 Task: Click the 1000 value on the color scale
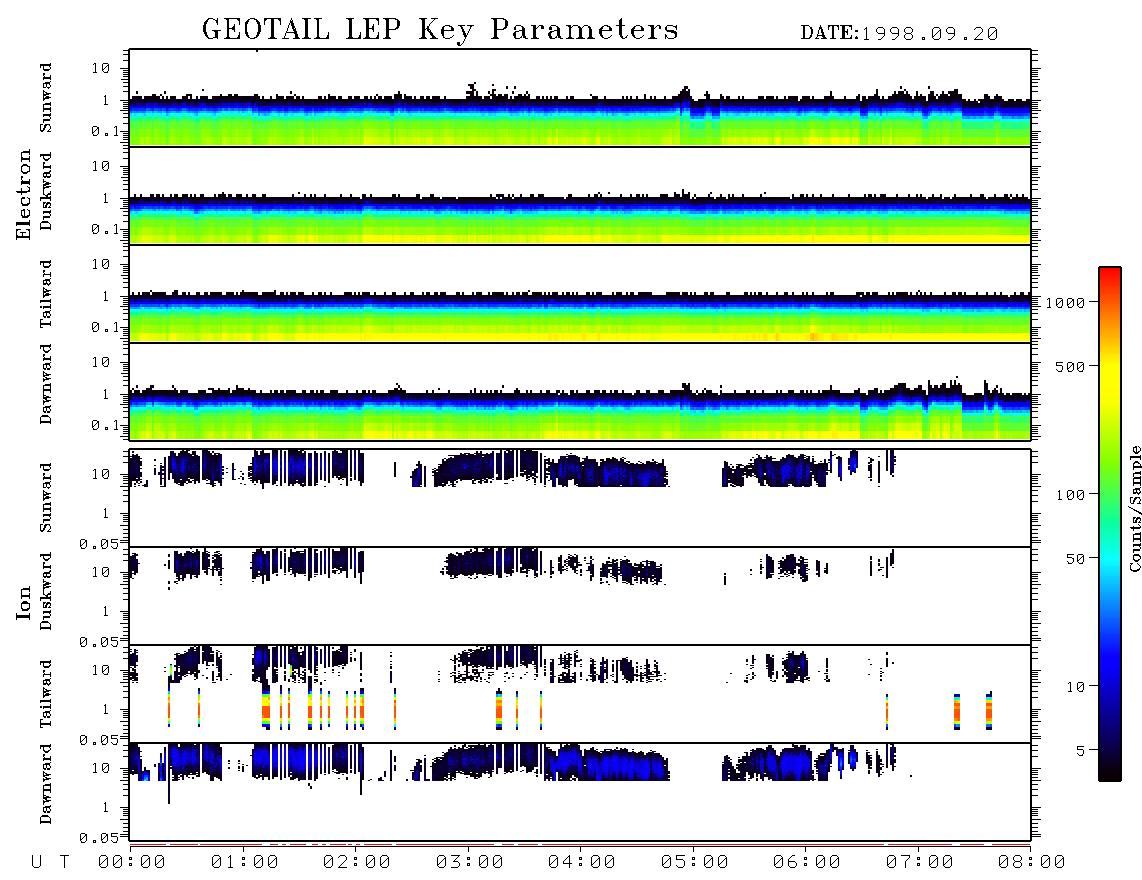click(1066, 303)
